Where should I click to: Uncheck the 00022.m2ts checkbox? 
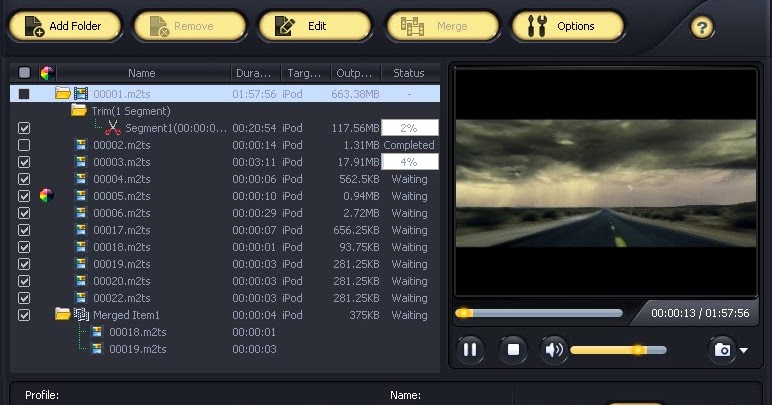[24, 298]
